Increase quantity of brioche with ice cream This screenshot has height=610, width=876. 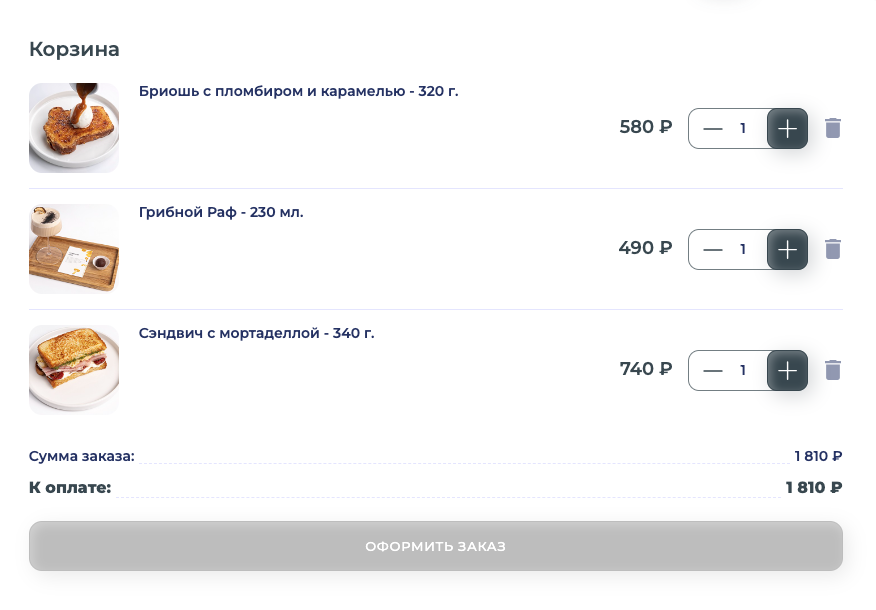787,128
